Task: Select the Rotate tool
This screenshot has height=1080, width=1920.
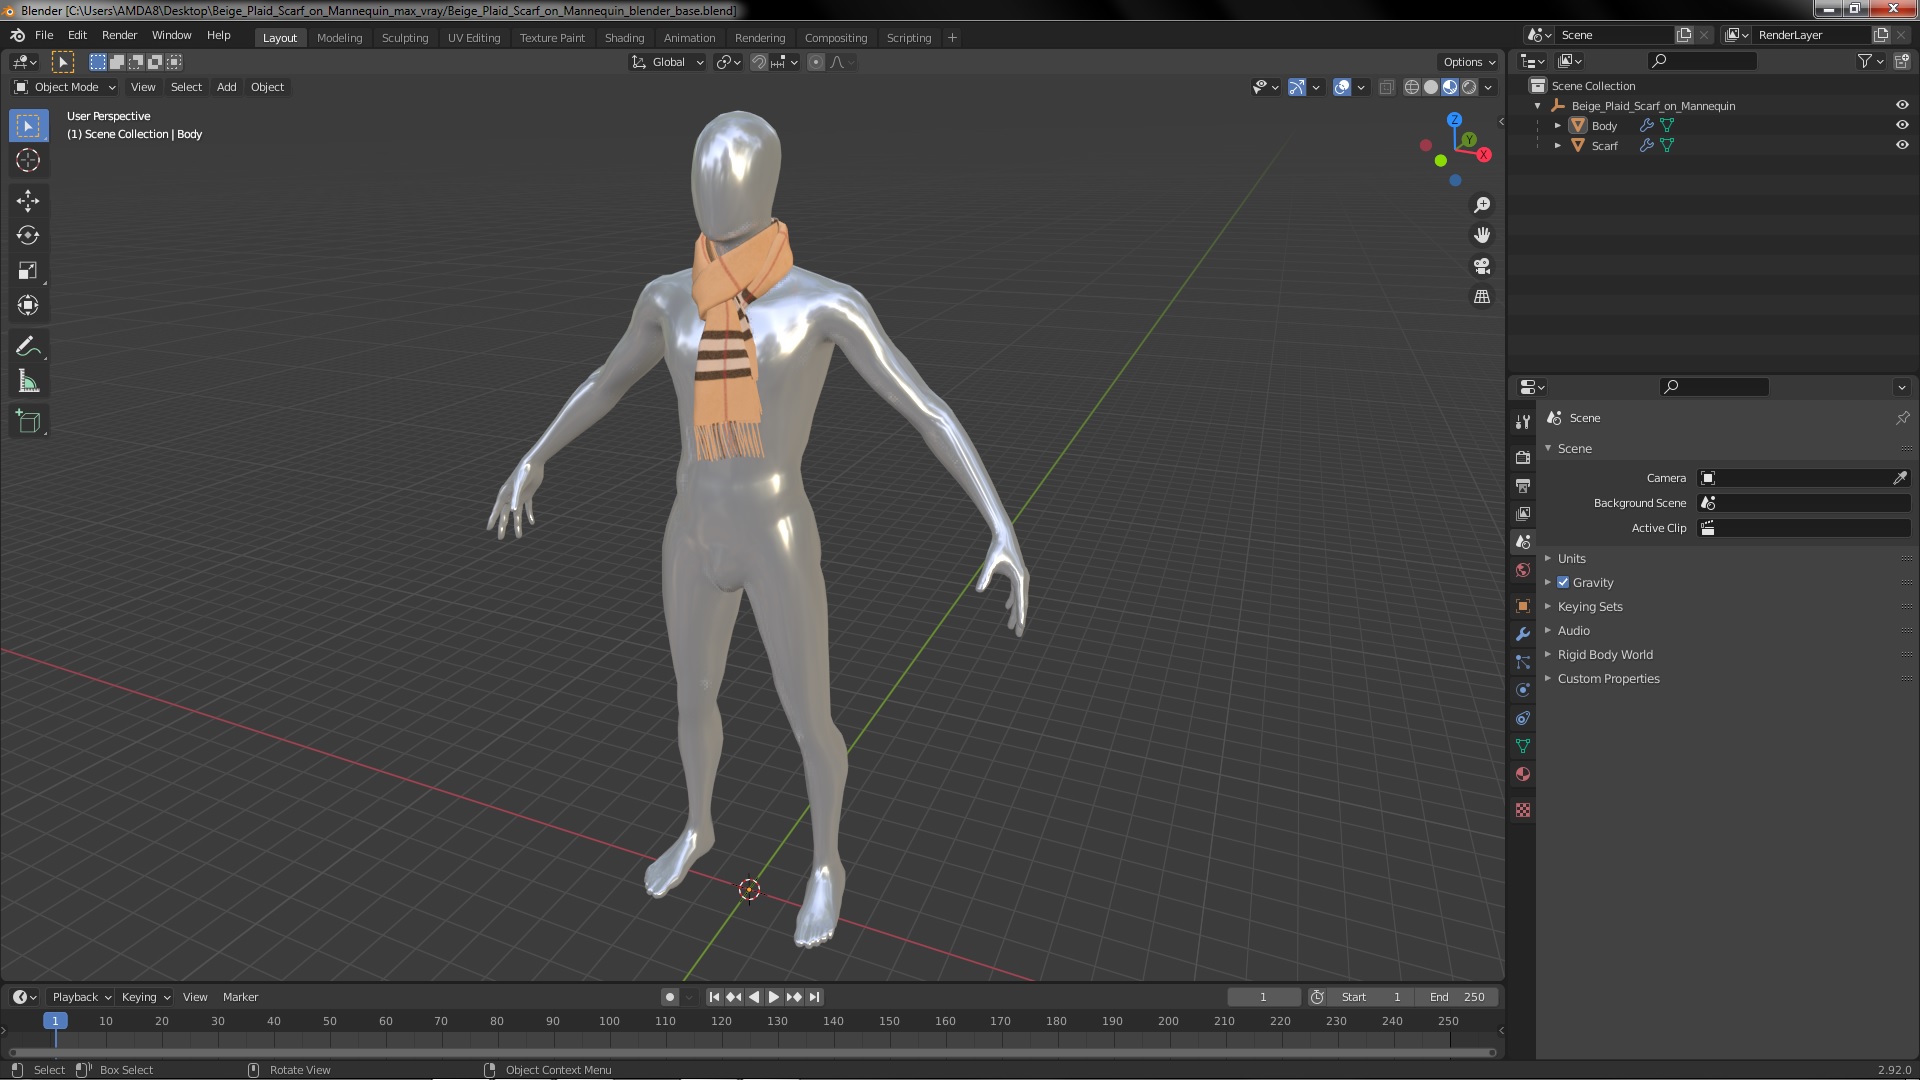Action: [28, 236]
